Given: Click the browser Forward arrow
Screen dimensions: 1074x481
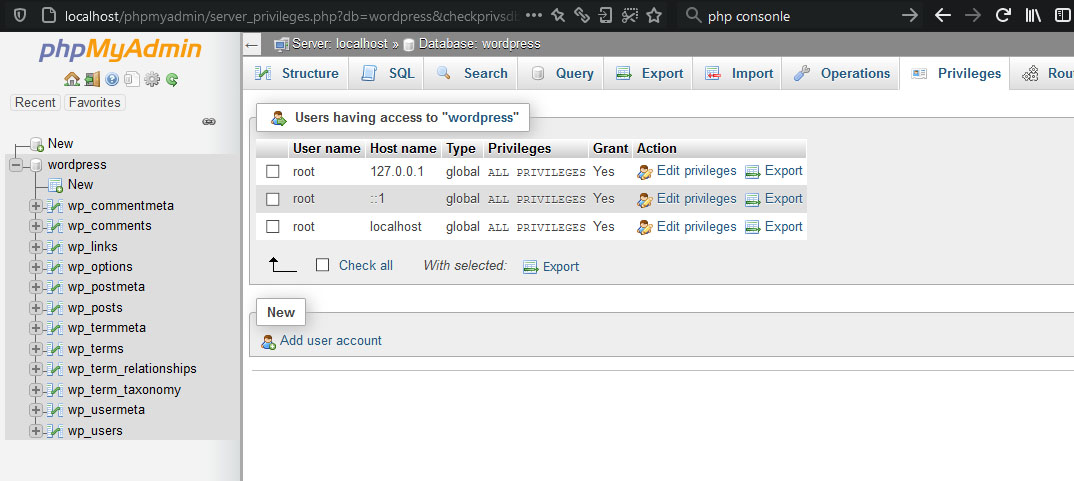Looking at the screenshot, I should click(973, 15).
